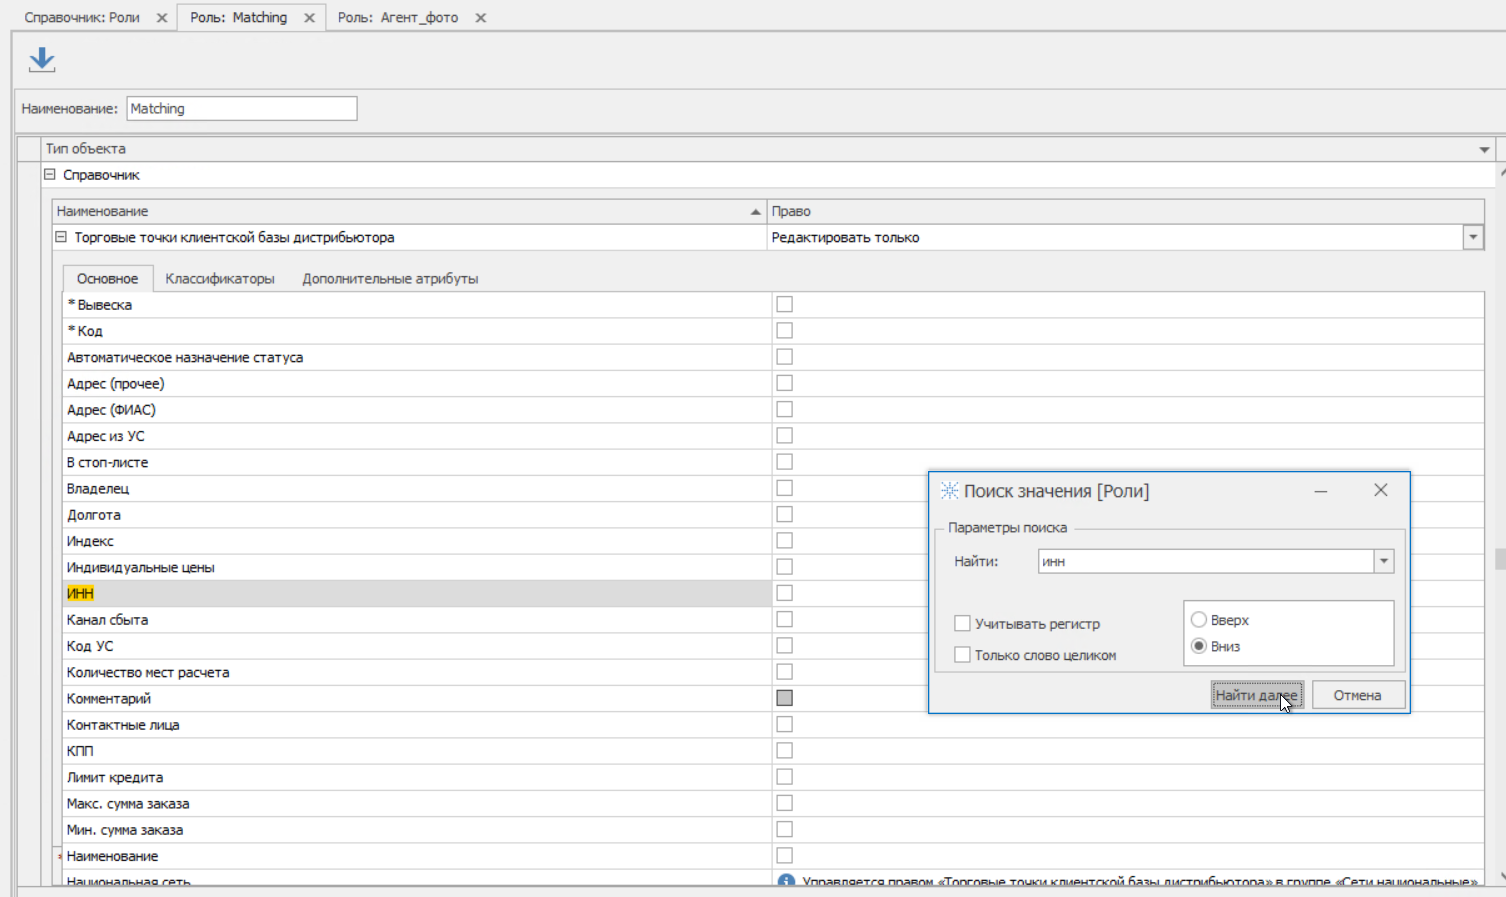Select the Роль: Matching tab
This screenshot has height=897, width=1506.
coord(239,18)
